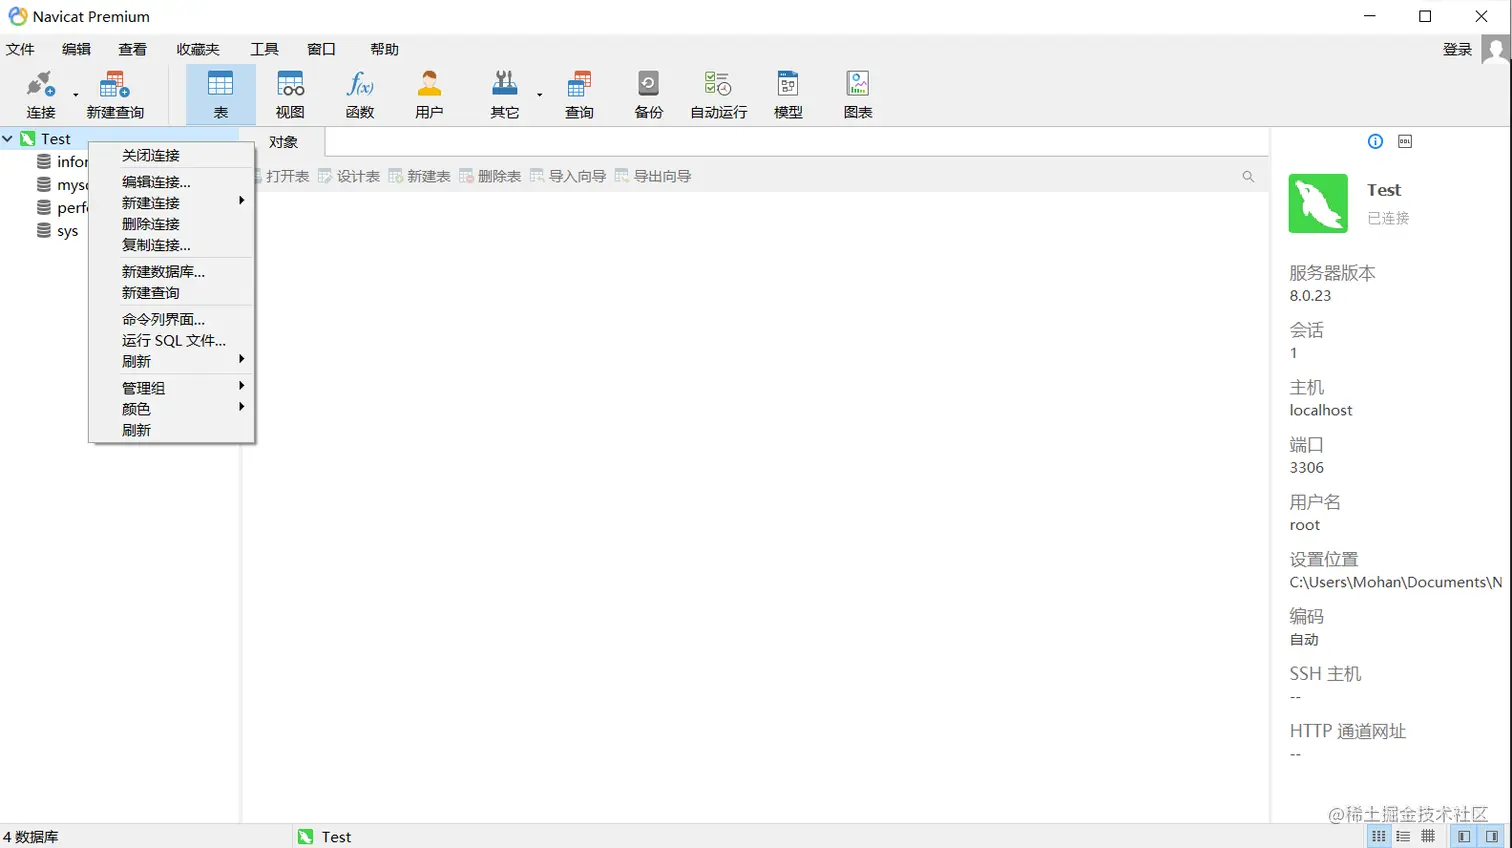Viewport: 1512px width, 848px height.
Task: Select the 对象 objects tab
Action: pos(283,142)
